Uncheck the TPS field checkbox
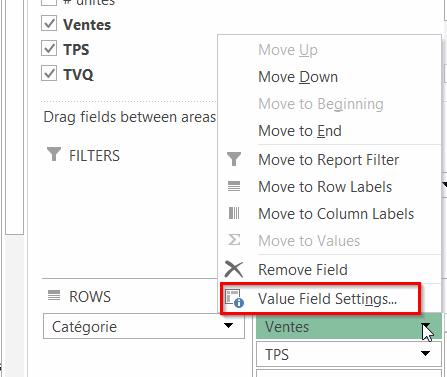This screenshot has width=447, height=377. pos(49,49)
